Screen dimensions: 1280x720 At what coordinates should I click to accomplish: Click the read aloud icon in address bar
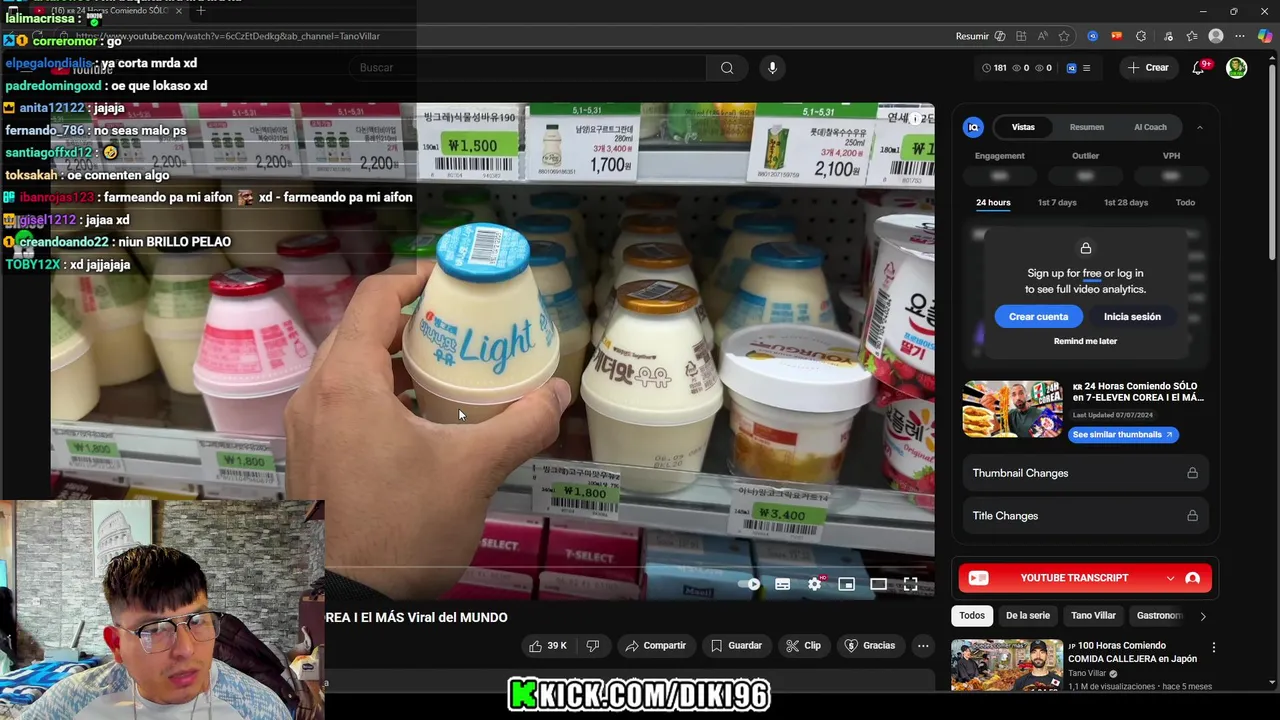(1042, 36)
